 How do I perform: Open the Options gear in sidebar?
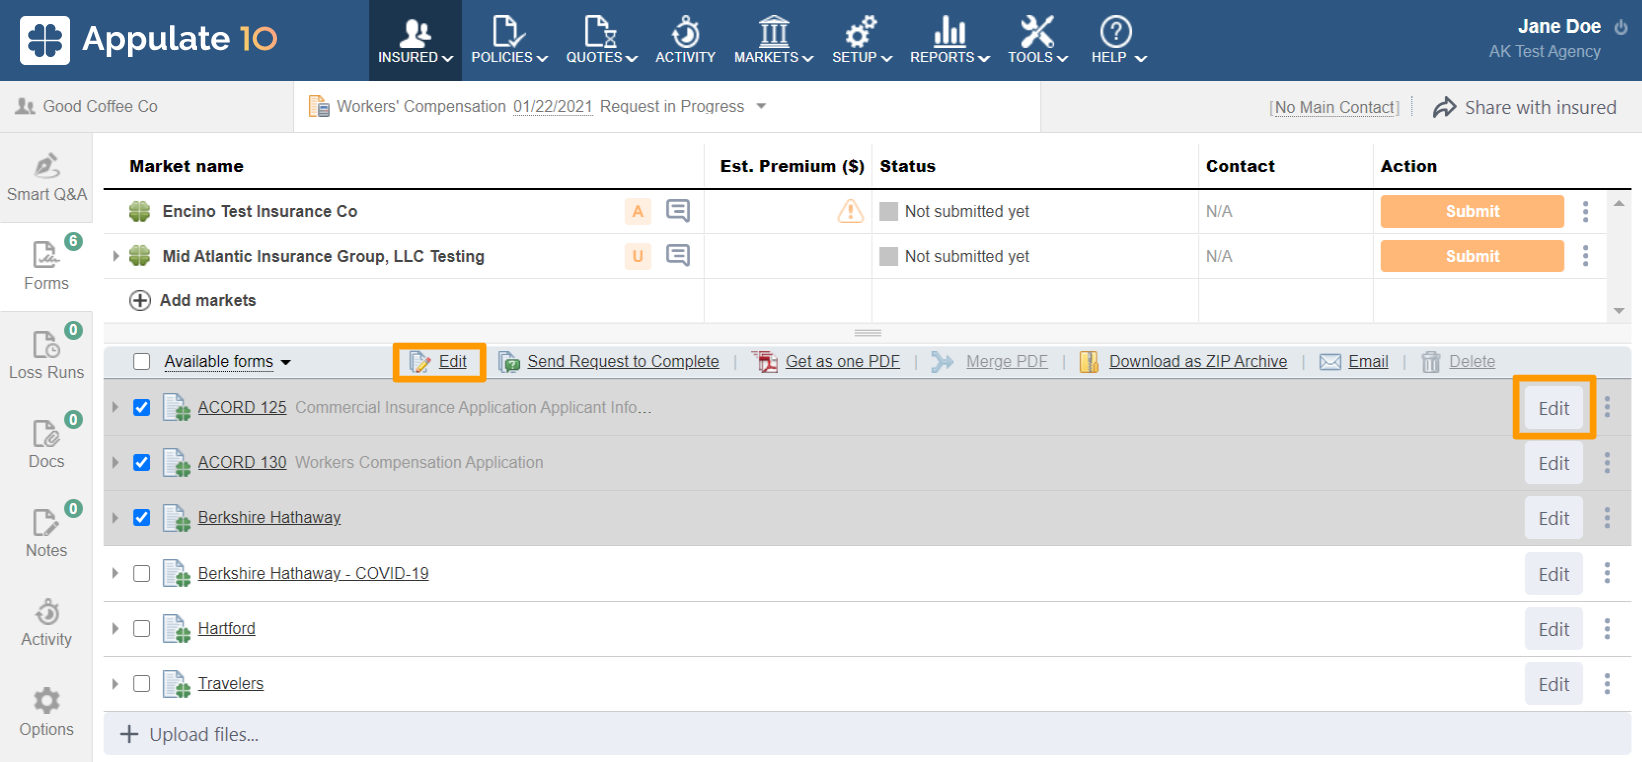click(46, 712)
